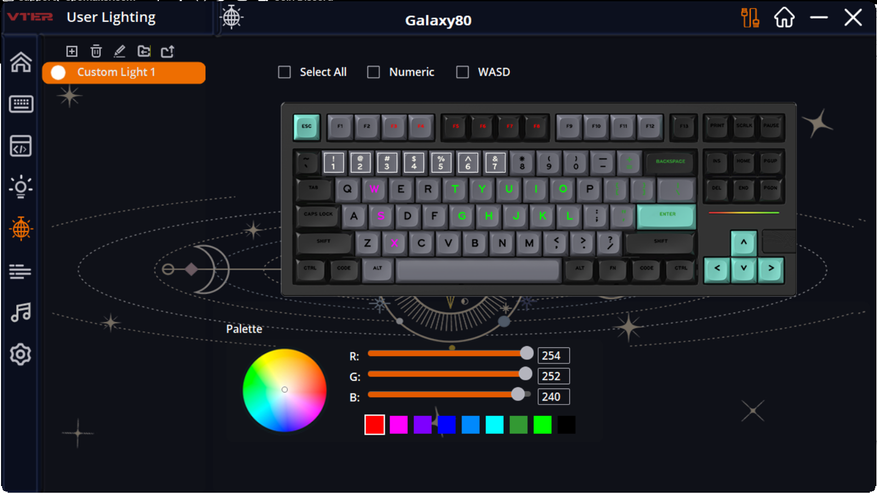Import a lighting profile from folder
The width and height of the screenshot is (877, 493).
point(144,51)
